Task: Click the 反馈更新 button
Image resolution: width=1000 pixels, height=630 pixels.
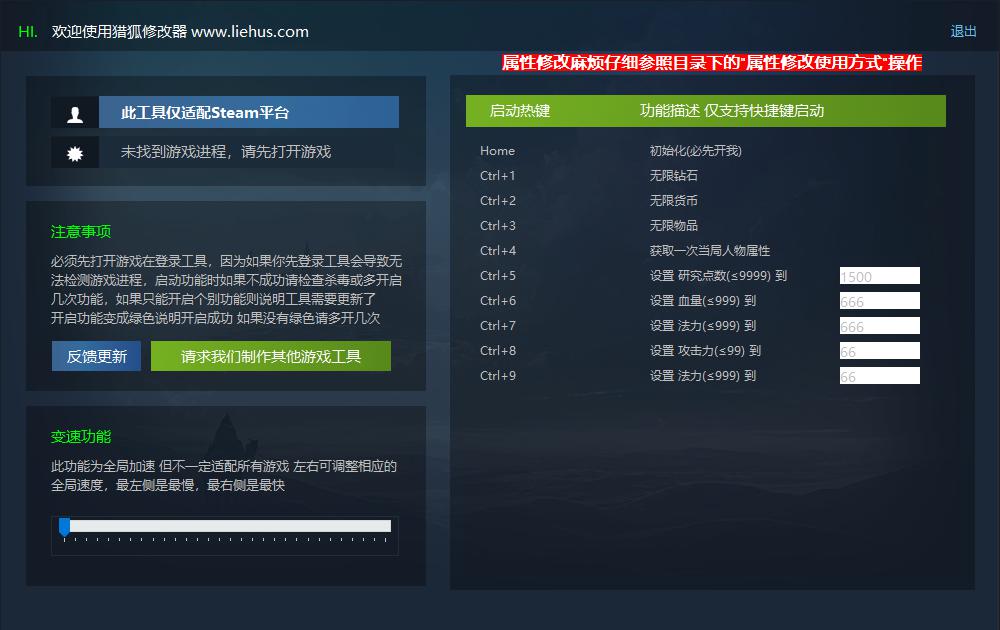Action: (x=96, y=356)
